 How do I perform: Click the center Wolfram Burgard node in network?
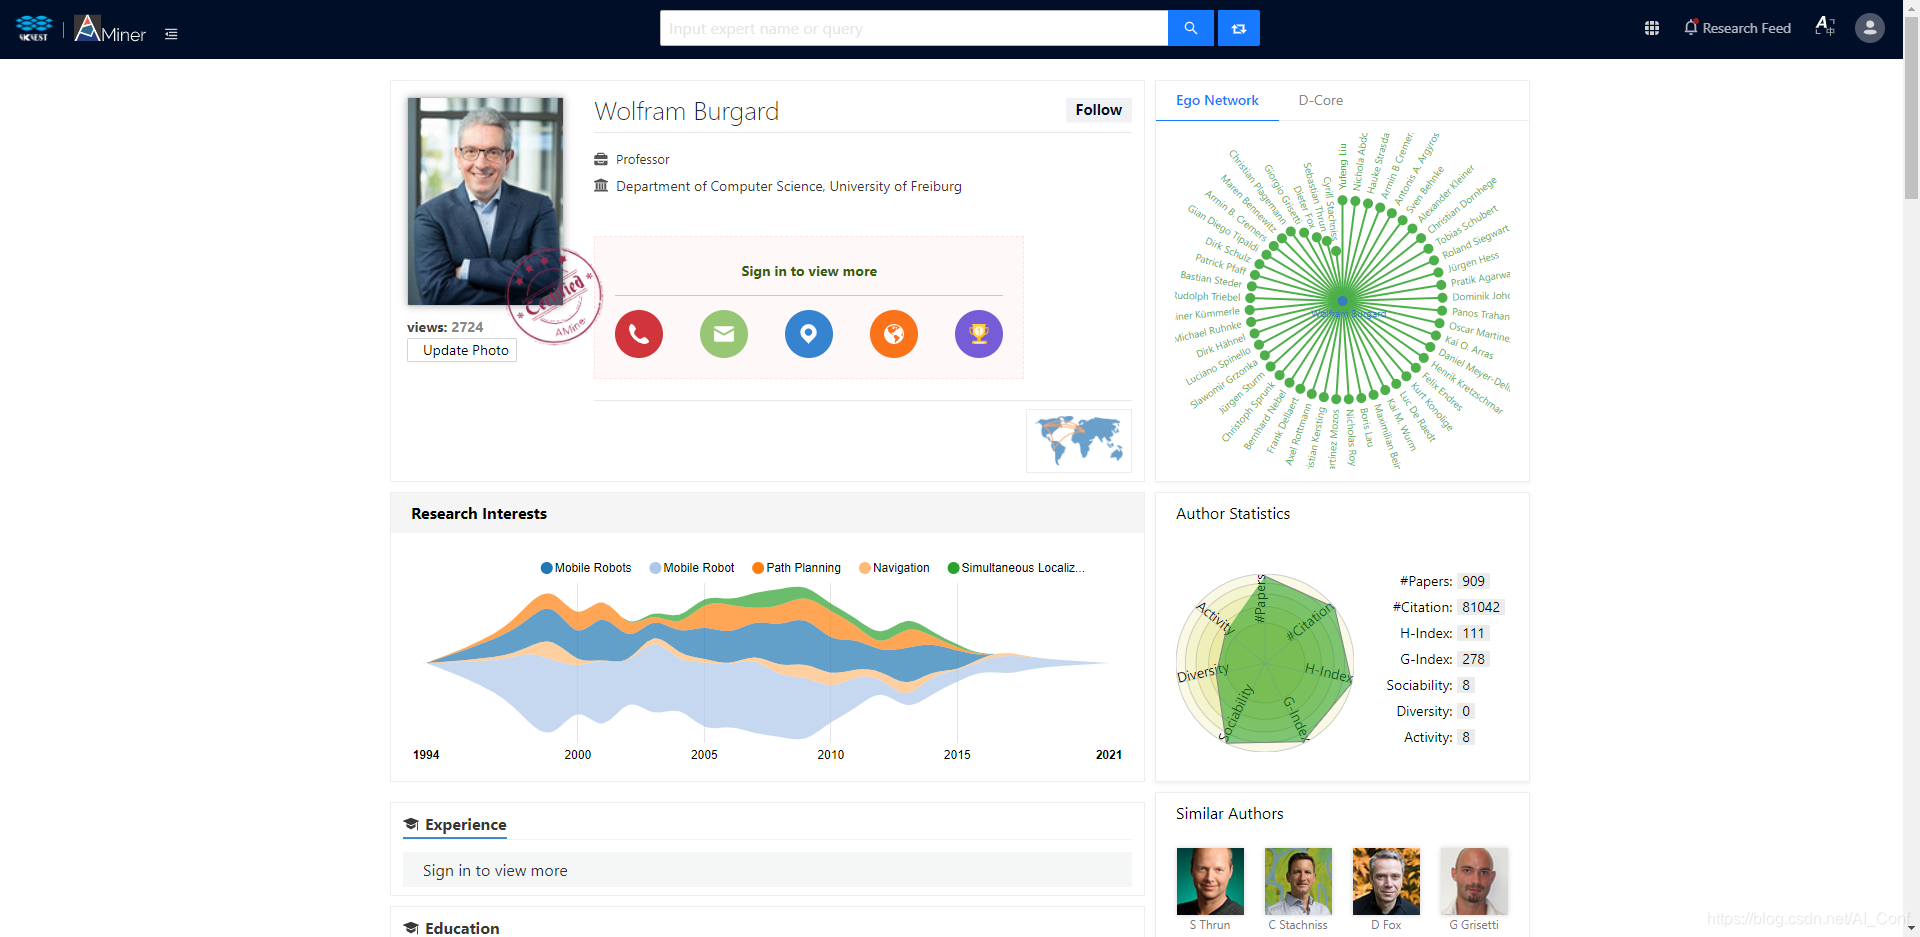pyautogui.click(x=1343, y=301)
